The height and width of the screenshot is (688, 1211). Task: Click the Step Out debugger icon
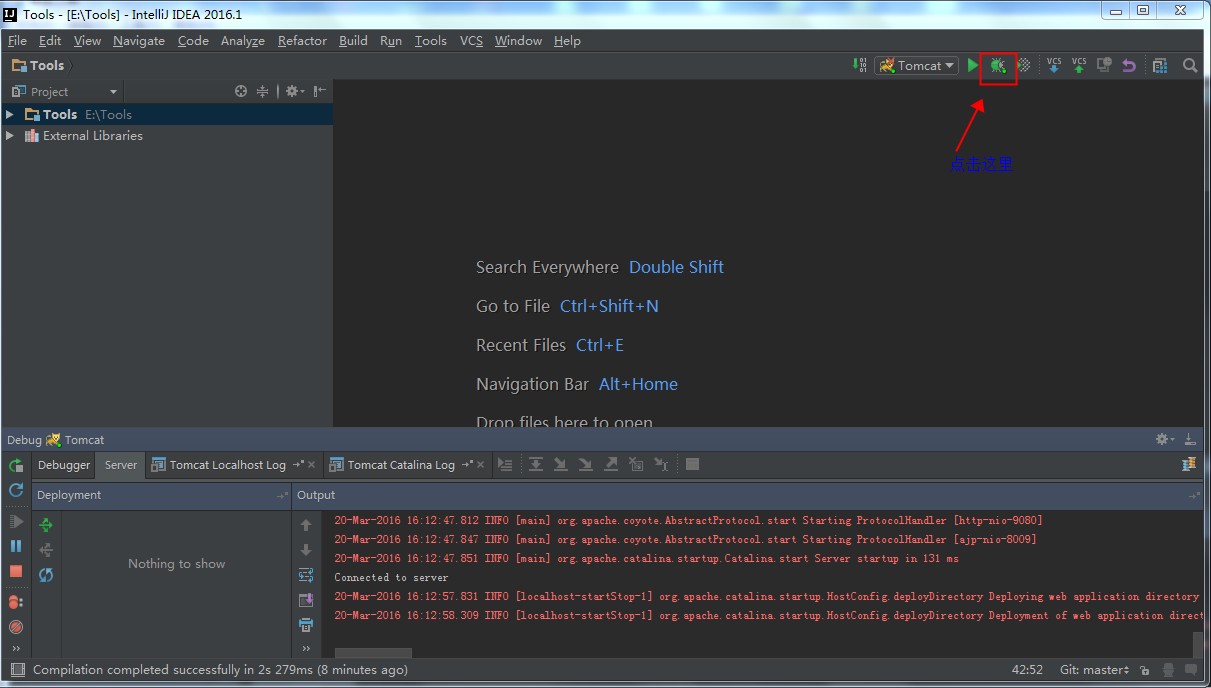[611, 464]
